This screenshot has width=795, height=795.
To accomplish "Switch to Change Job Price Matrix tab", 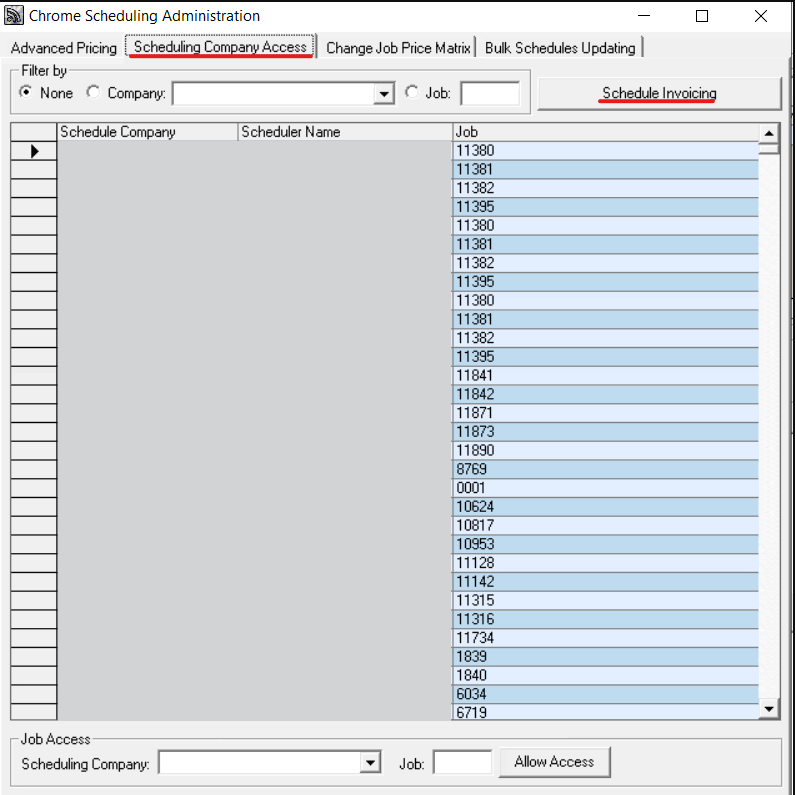I will [x=398, y=48].
